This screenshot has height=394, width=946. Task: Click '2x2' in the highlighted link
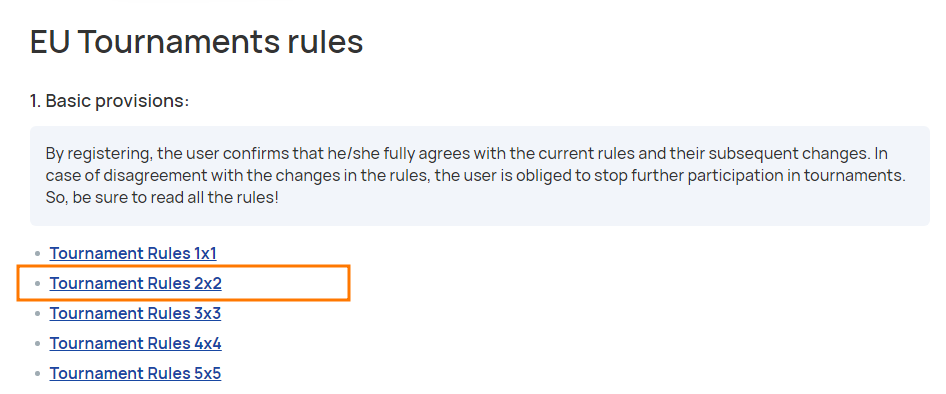[x=208, y=283]
